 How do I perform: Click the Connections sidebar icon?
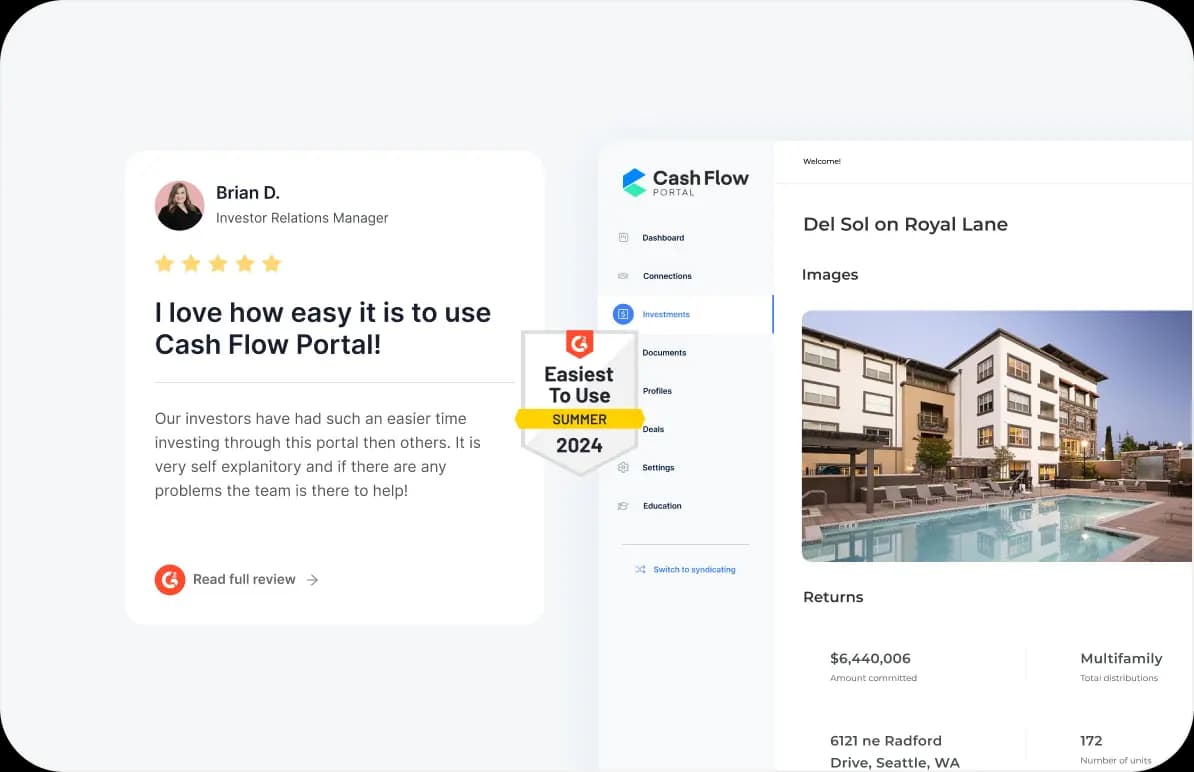click(623, 276)
